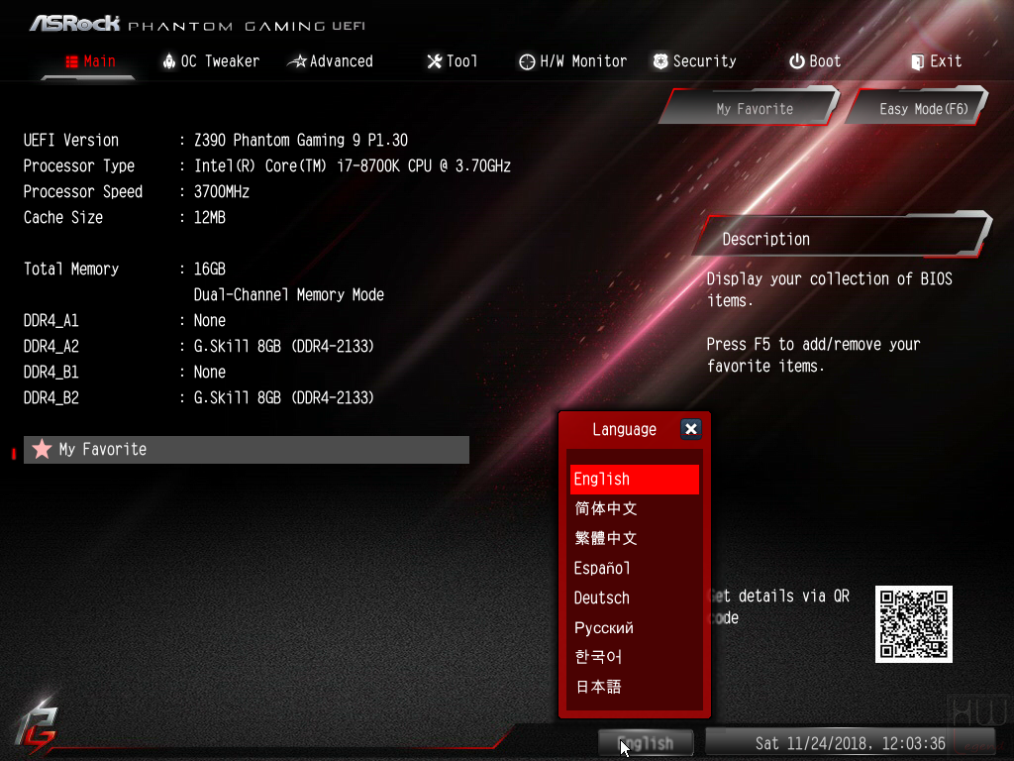Click the H/W Monitor gauge icon
This screenshot has width=1014, height=761.
tap(527, 61)
